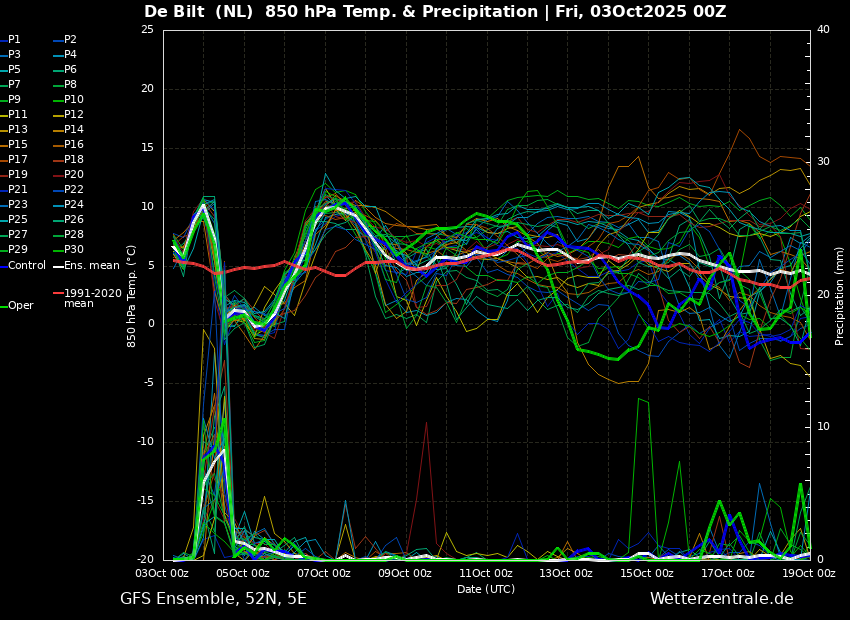The image size is (850, 620).
Task: Click the '09Oct 00z' date label
Action: (x=406, y=573)
